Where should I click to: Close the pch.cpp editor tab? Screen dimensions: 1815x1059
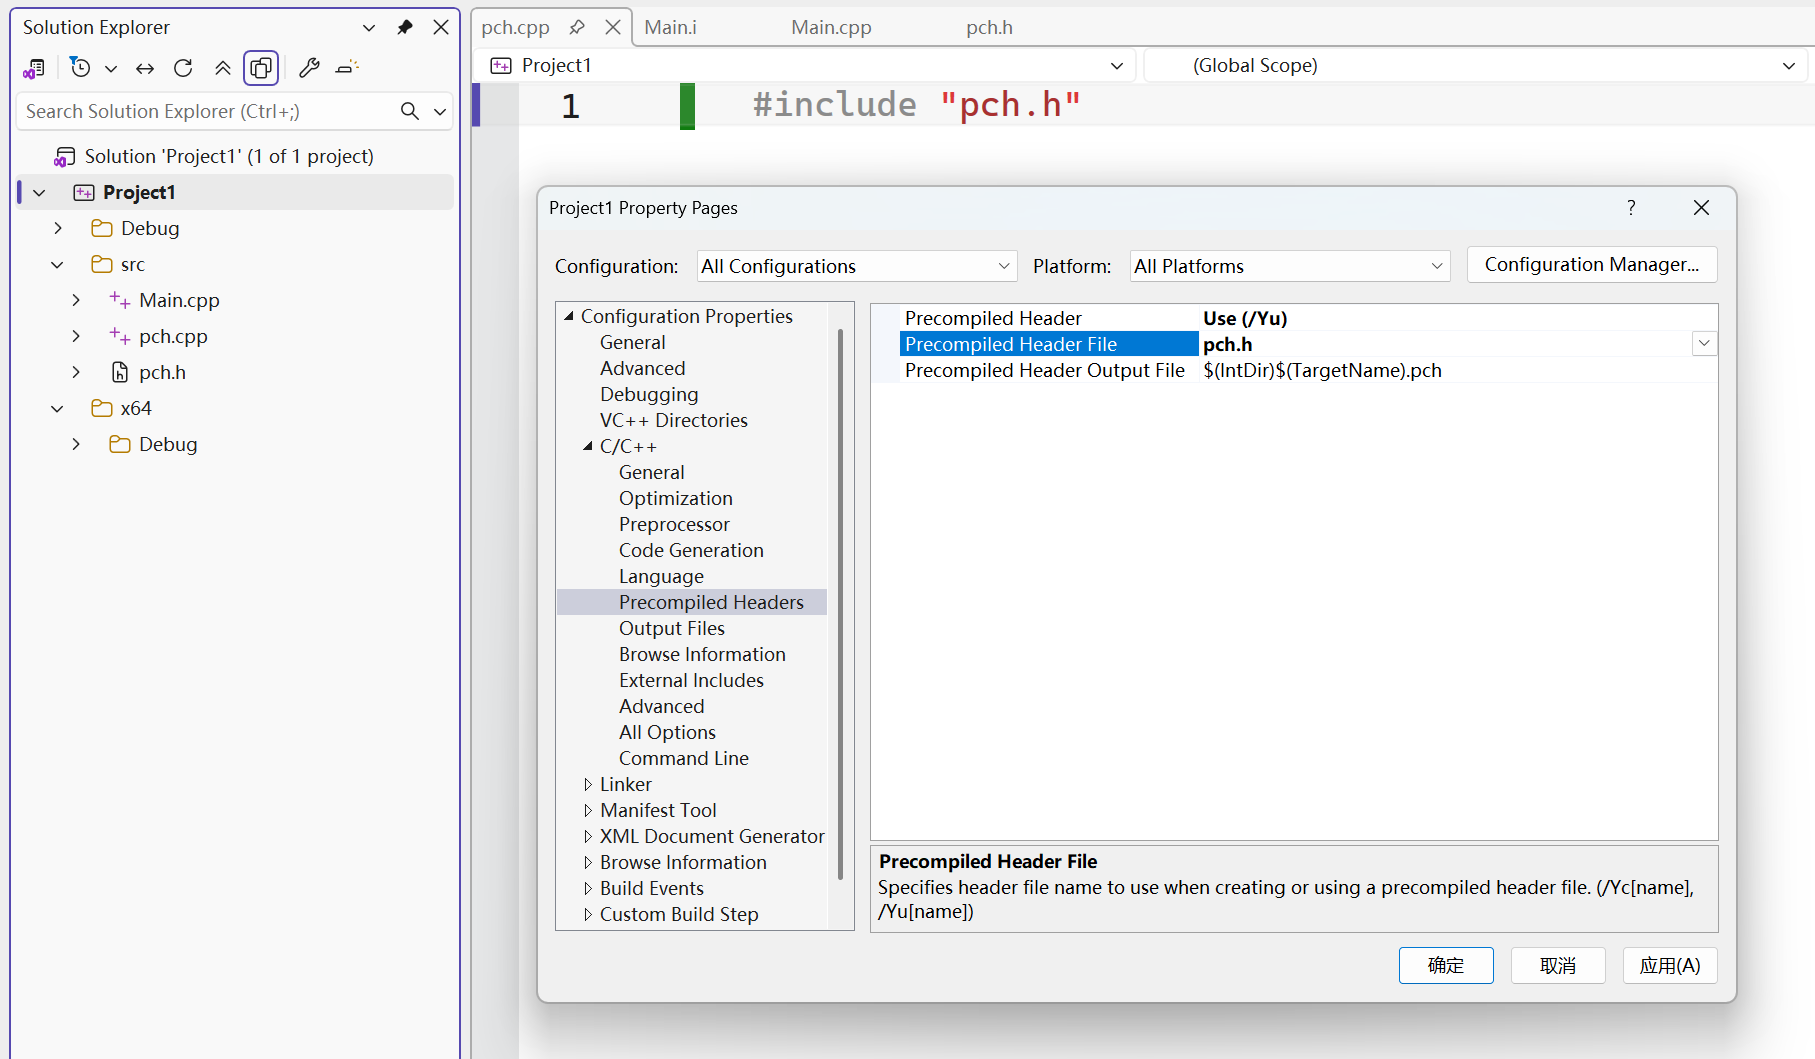pos(613,28)
